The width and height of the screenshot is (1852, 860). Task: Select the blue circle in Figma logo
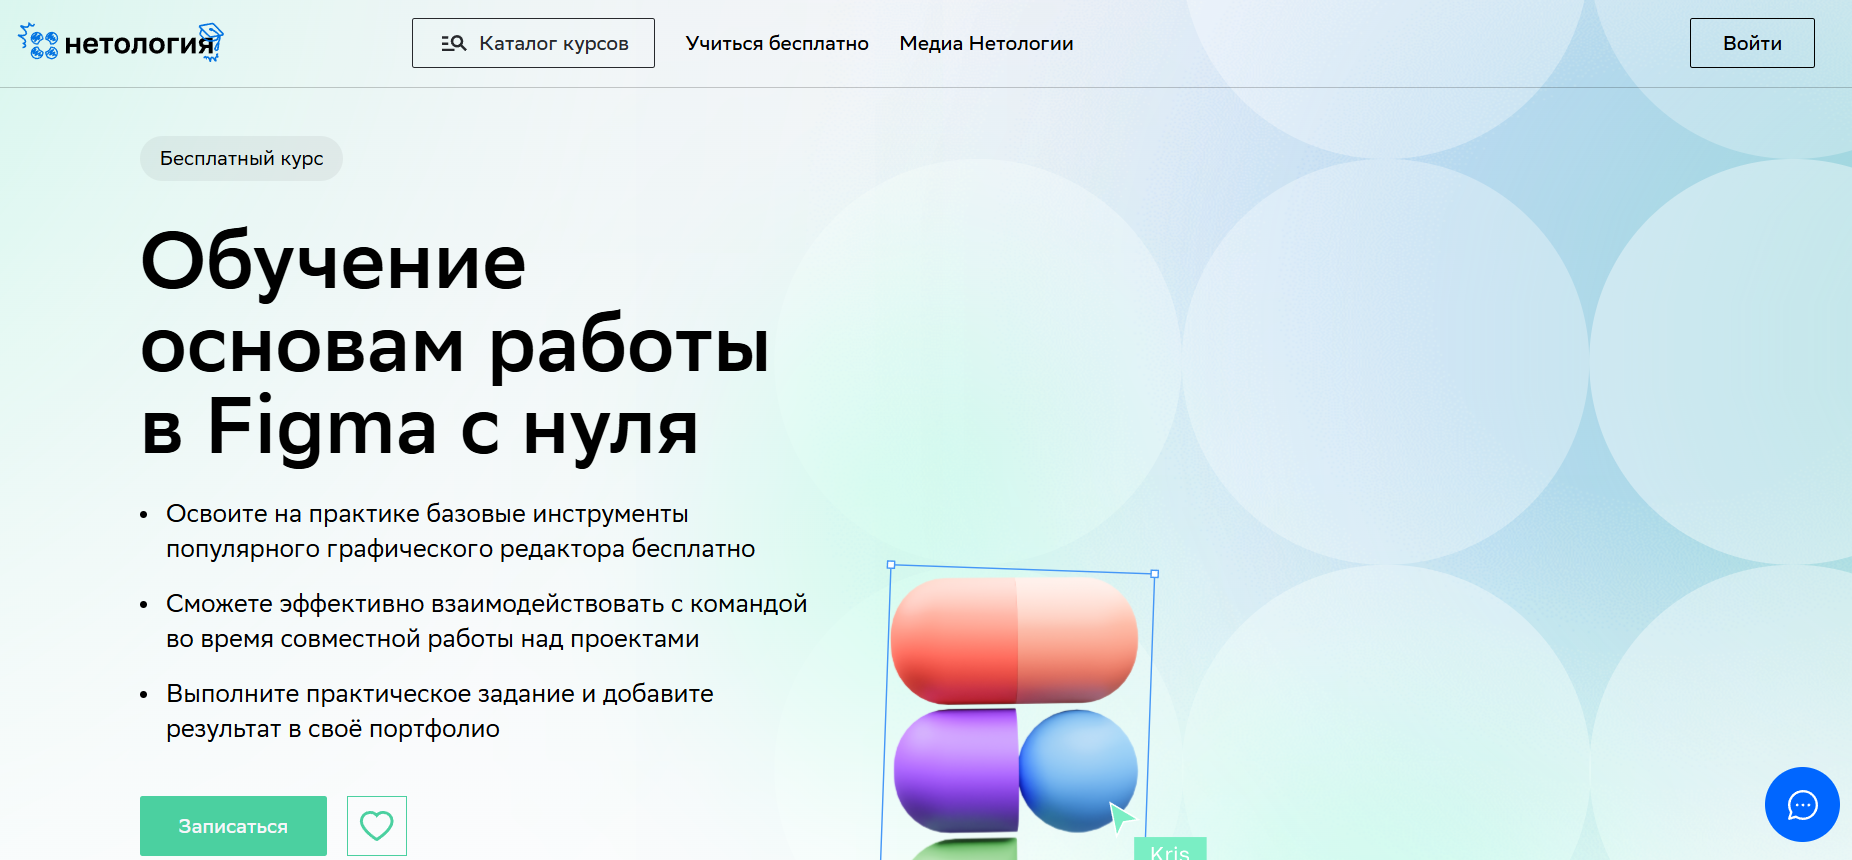pyautogui.click(x=1078, y=768)
